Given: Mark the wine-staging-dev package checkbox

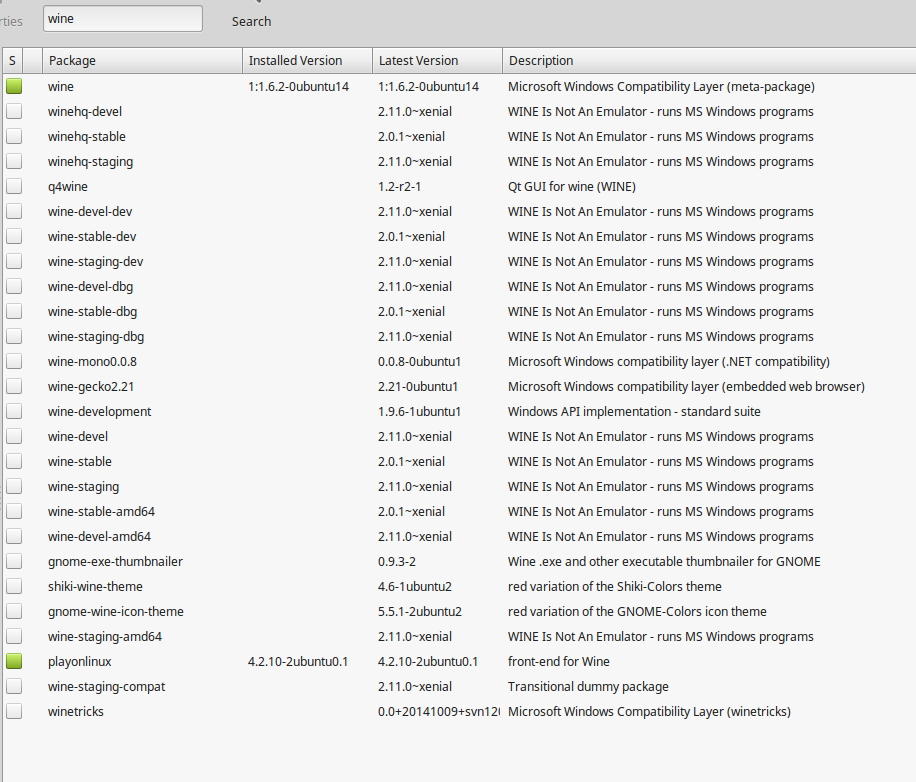Looking at the screenshot, I should tap(14, 262).
